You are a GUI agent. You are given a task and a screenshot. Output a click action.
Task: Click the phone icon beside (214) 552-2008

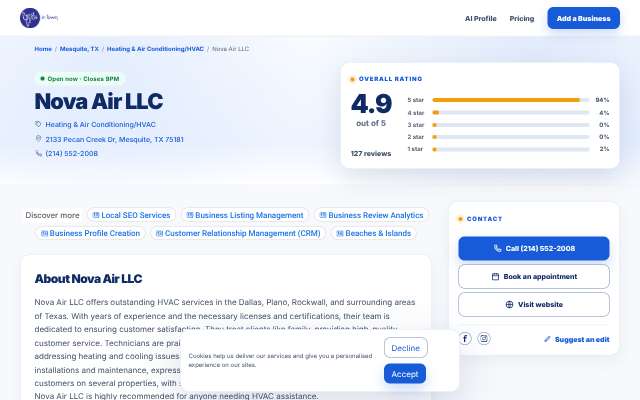click(38, 153)
